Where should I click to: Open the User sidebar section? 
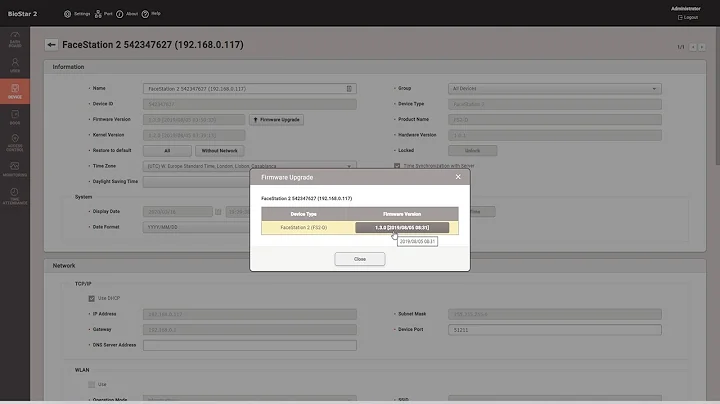click(15, 65)
